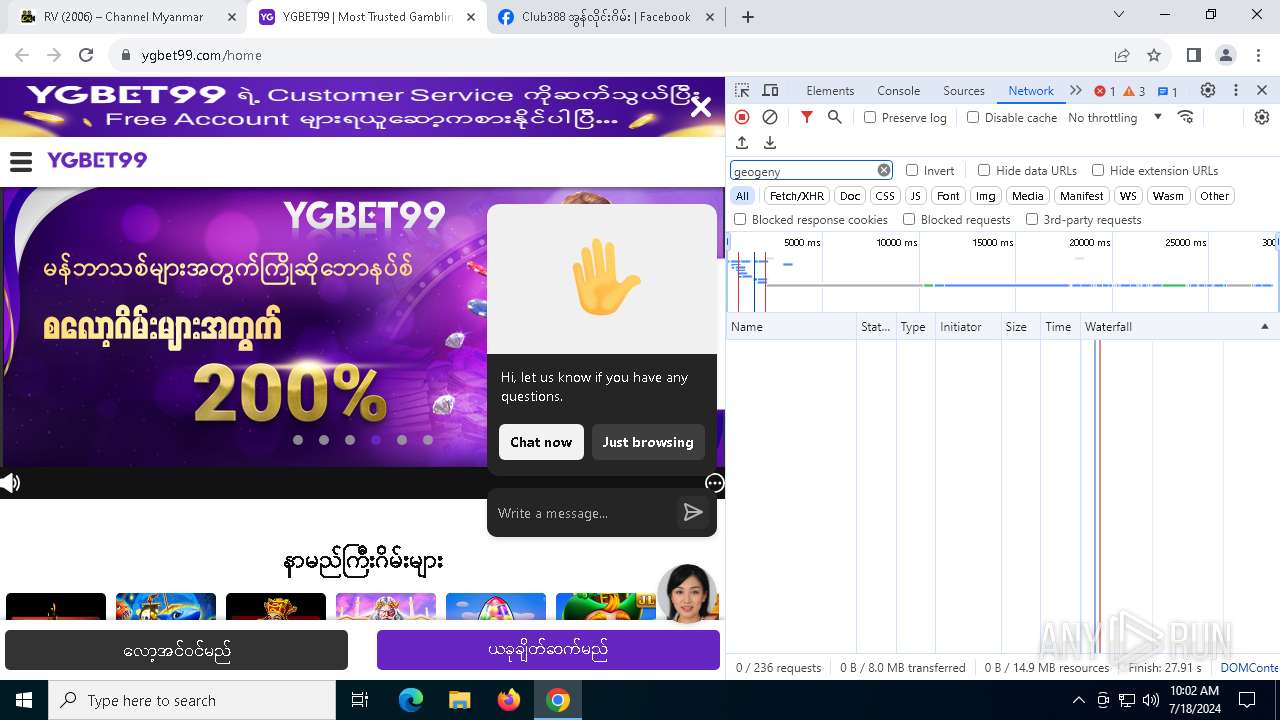The height and width of the screenshot is (720, 1280).
Task: Open Chrome profile avatar
Action: pos(1226,55)
